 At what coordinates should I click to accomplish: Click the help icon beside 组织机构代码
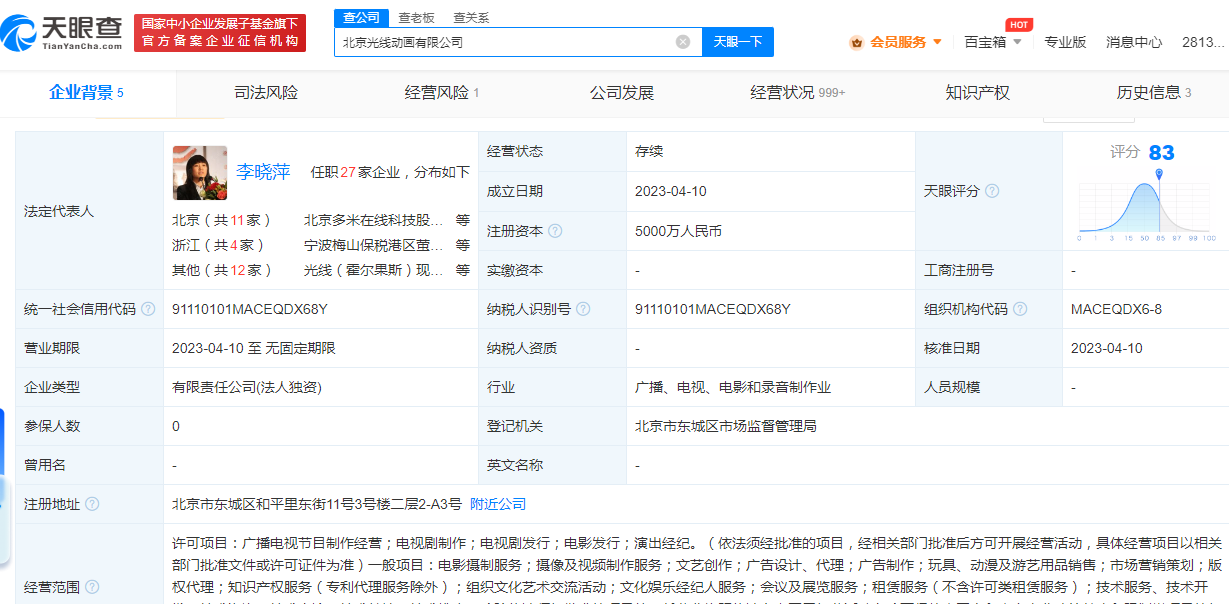1020,309
